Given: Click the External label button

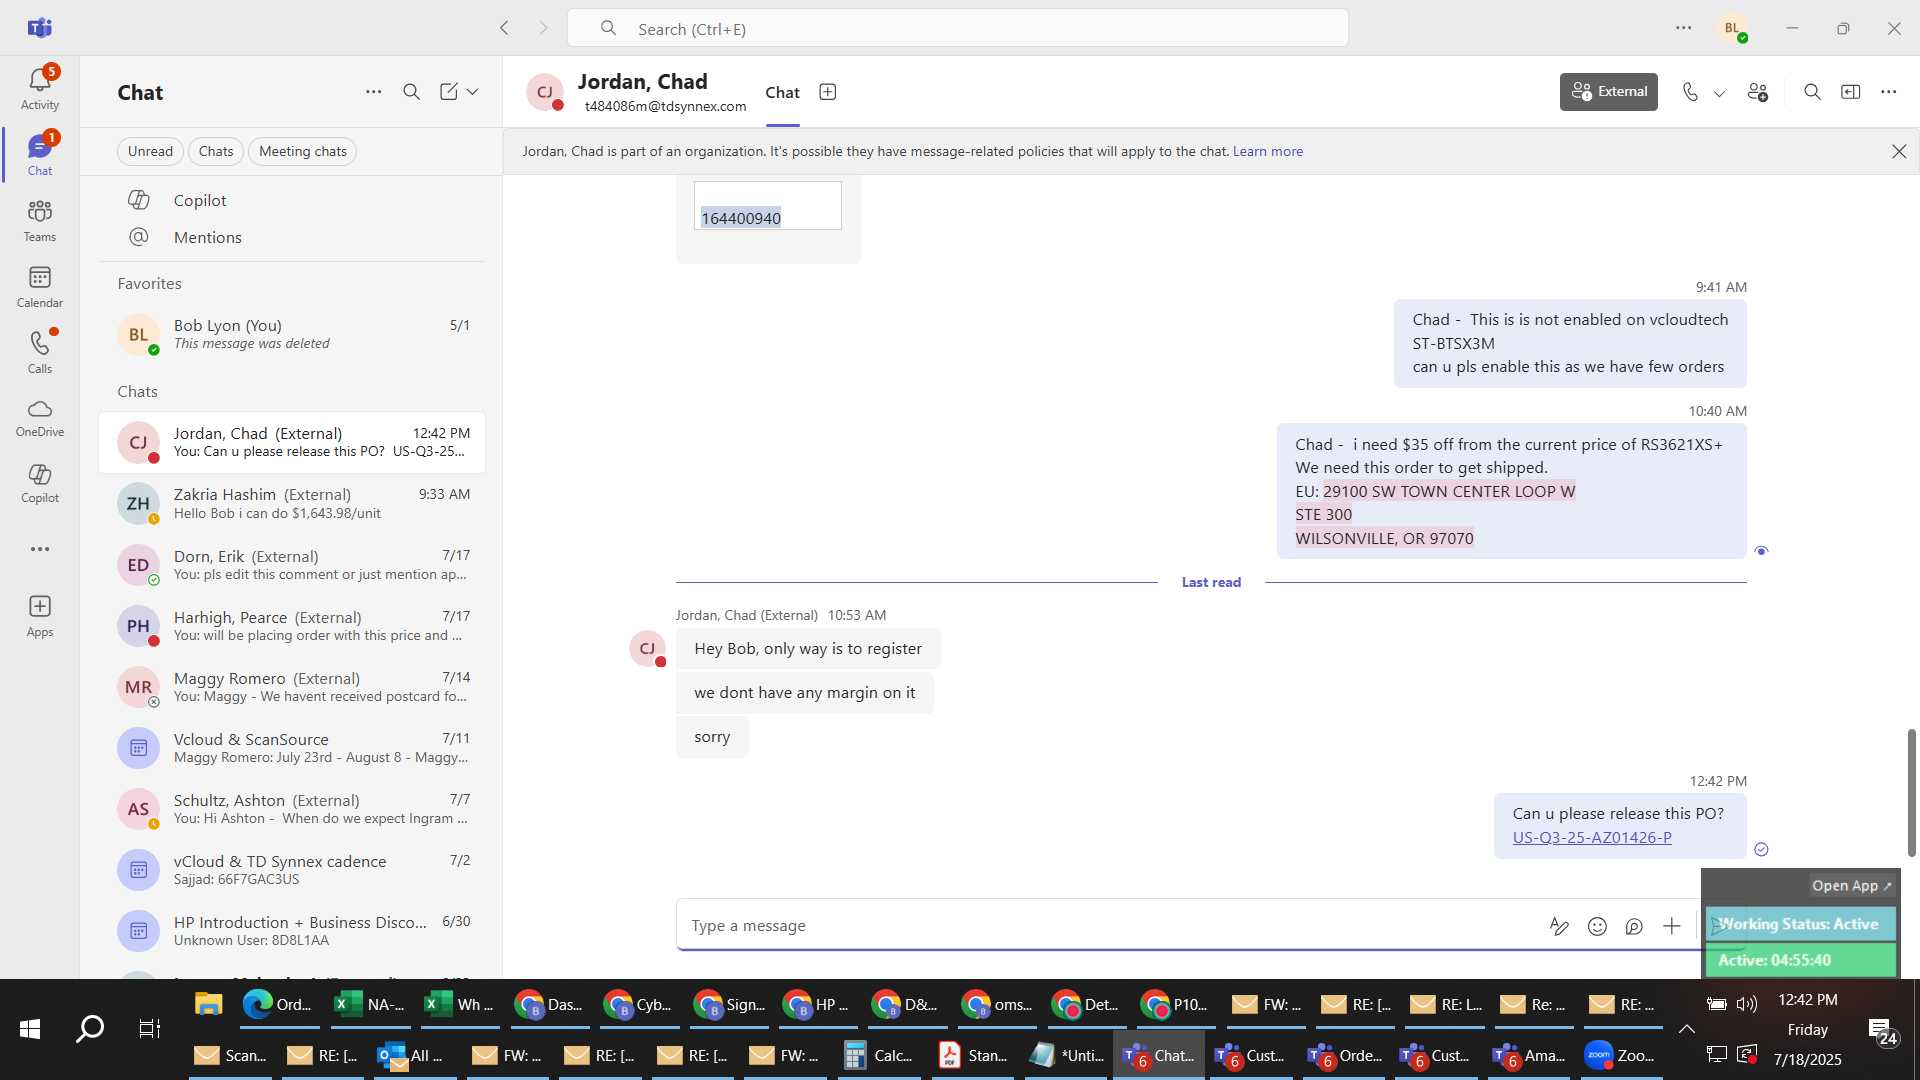Looking at the screenshot, I should click(1608, 92).
